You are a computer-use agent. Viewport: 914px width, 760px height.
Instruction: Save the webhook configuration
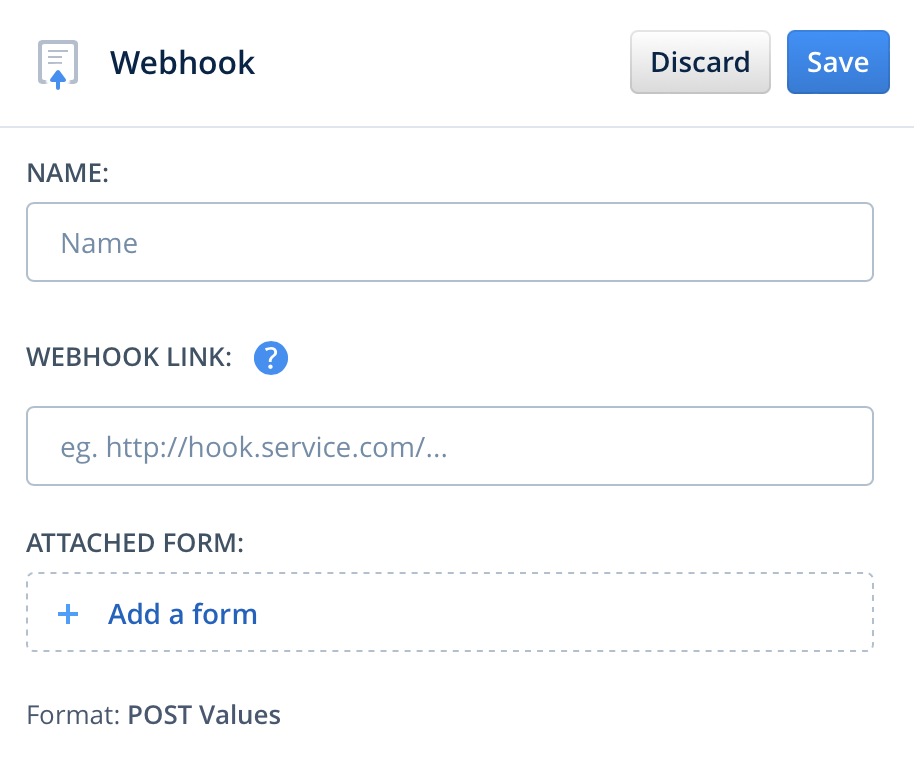tap(838, 62)
